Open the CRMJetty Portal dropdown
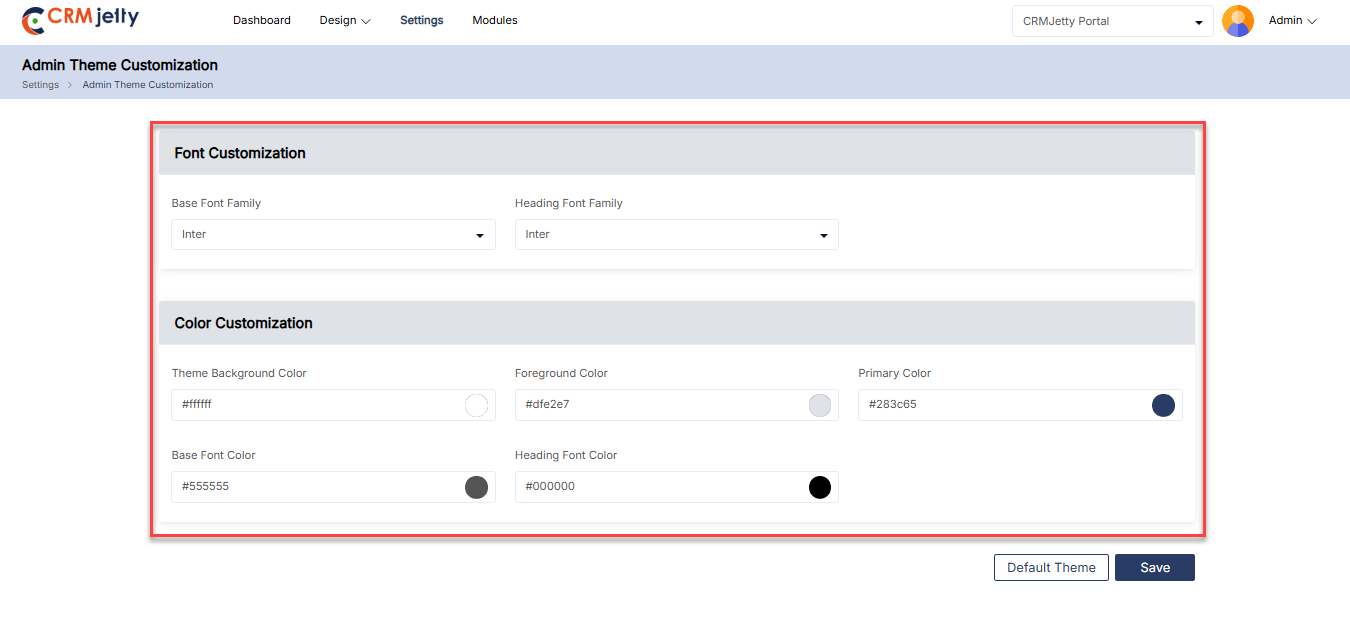This screenshot has height=628, width=1350. tap(1112, 21)
